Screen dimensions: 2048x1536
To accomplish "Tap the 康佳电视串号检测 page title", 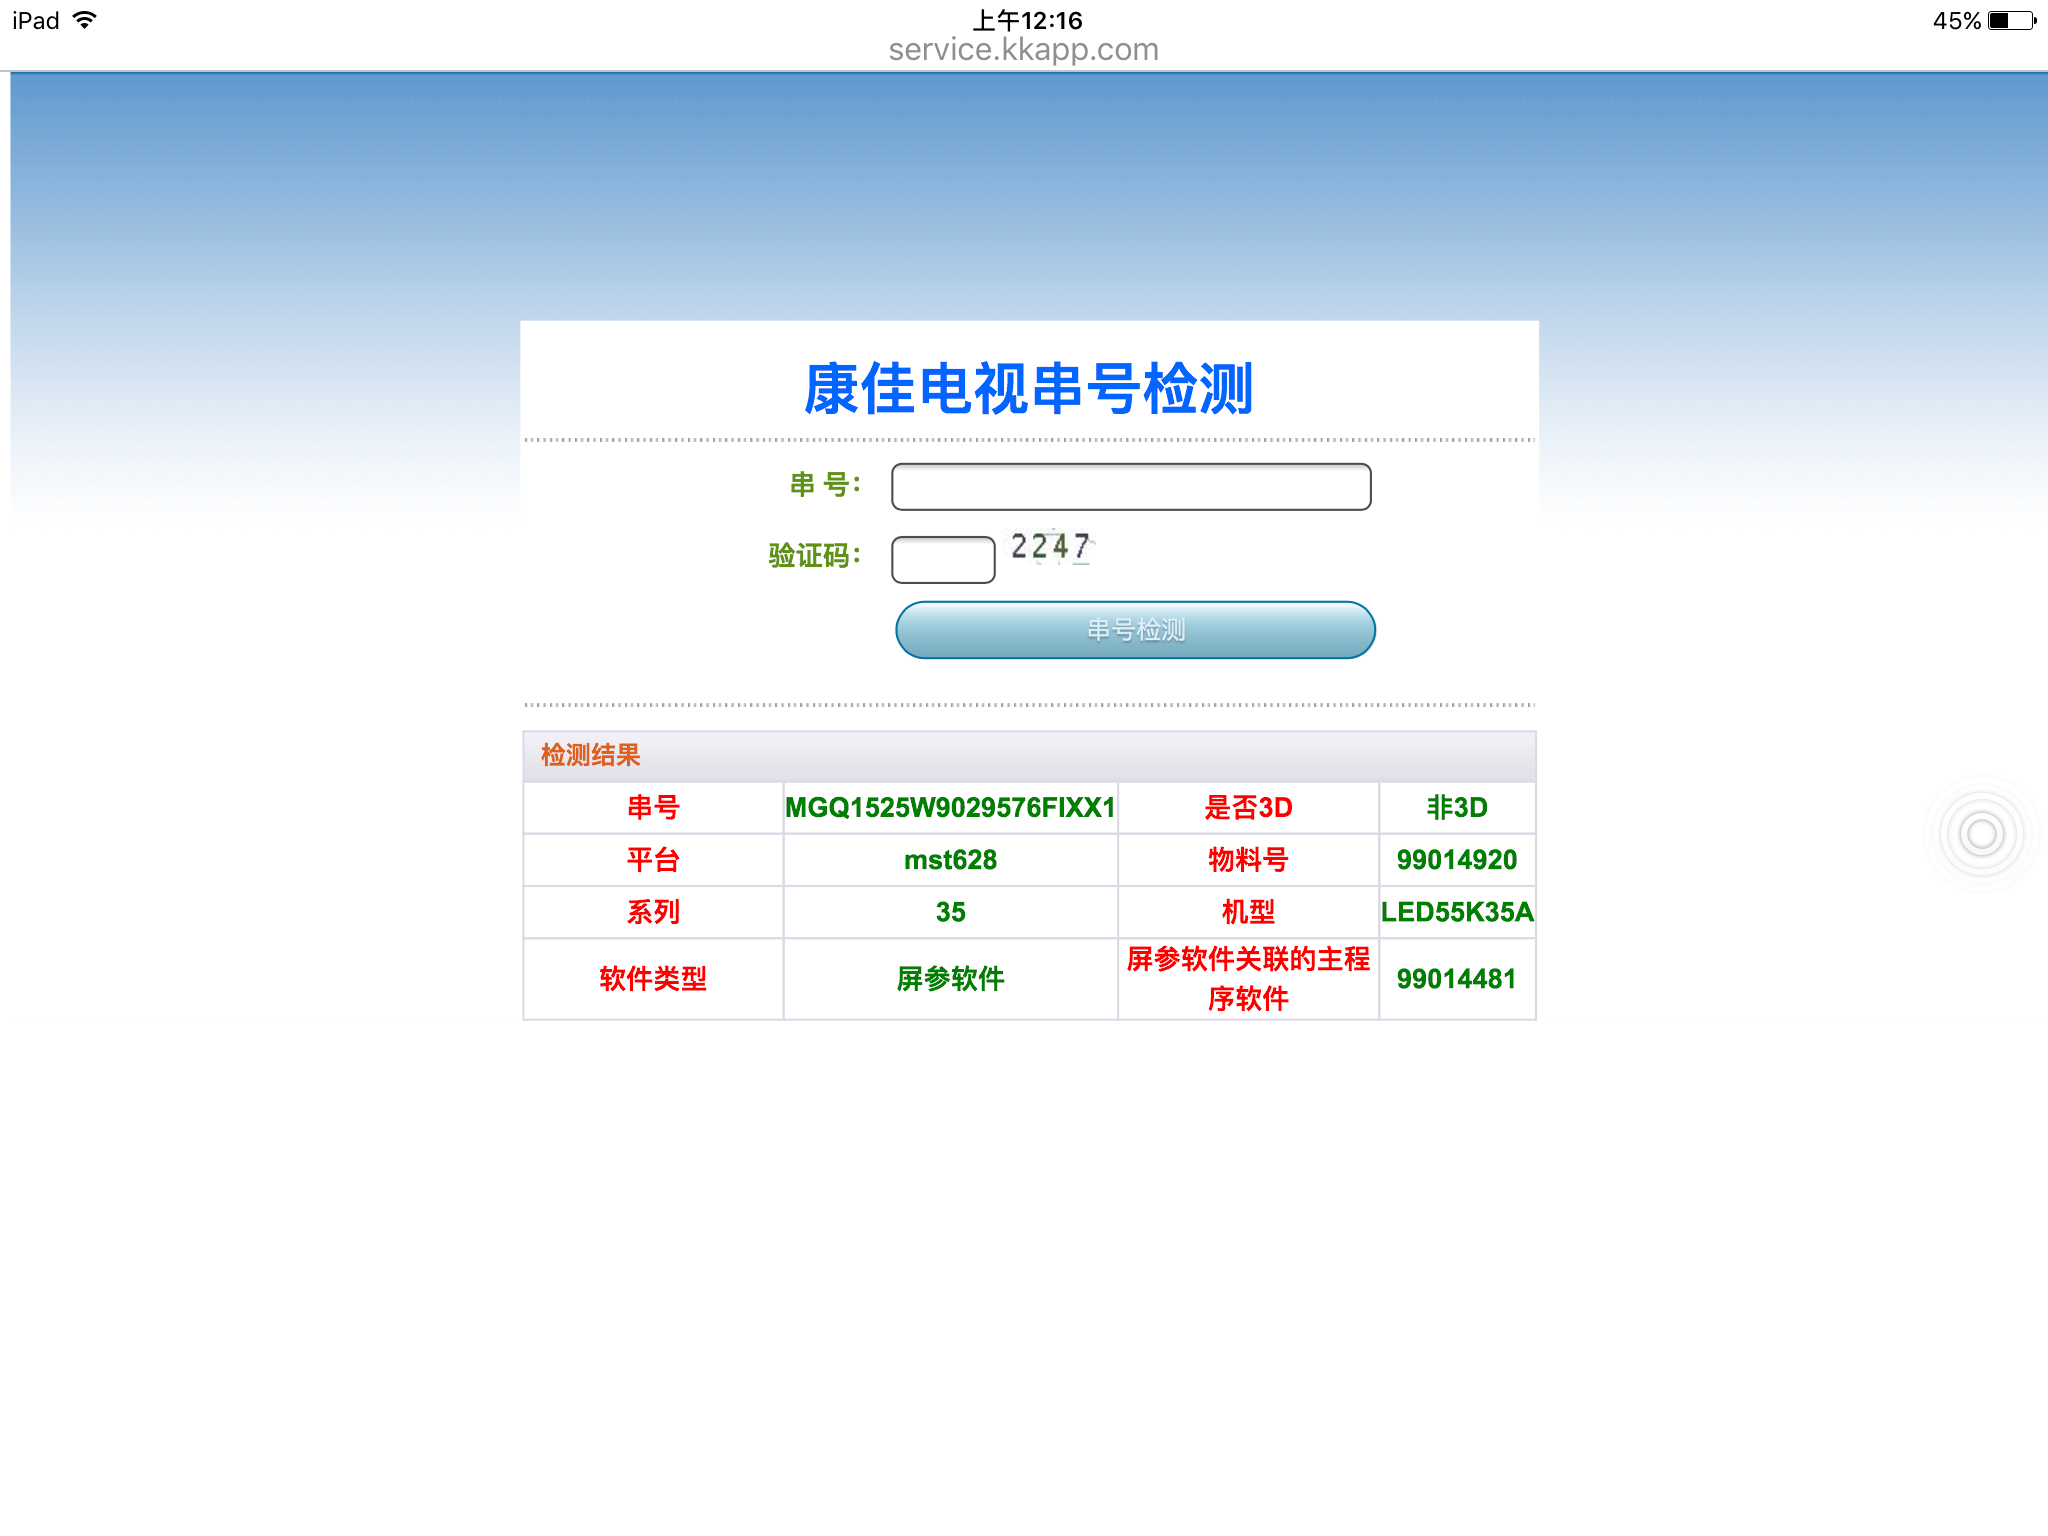I will click(x=1028, y=389).
